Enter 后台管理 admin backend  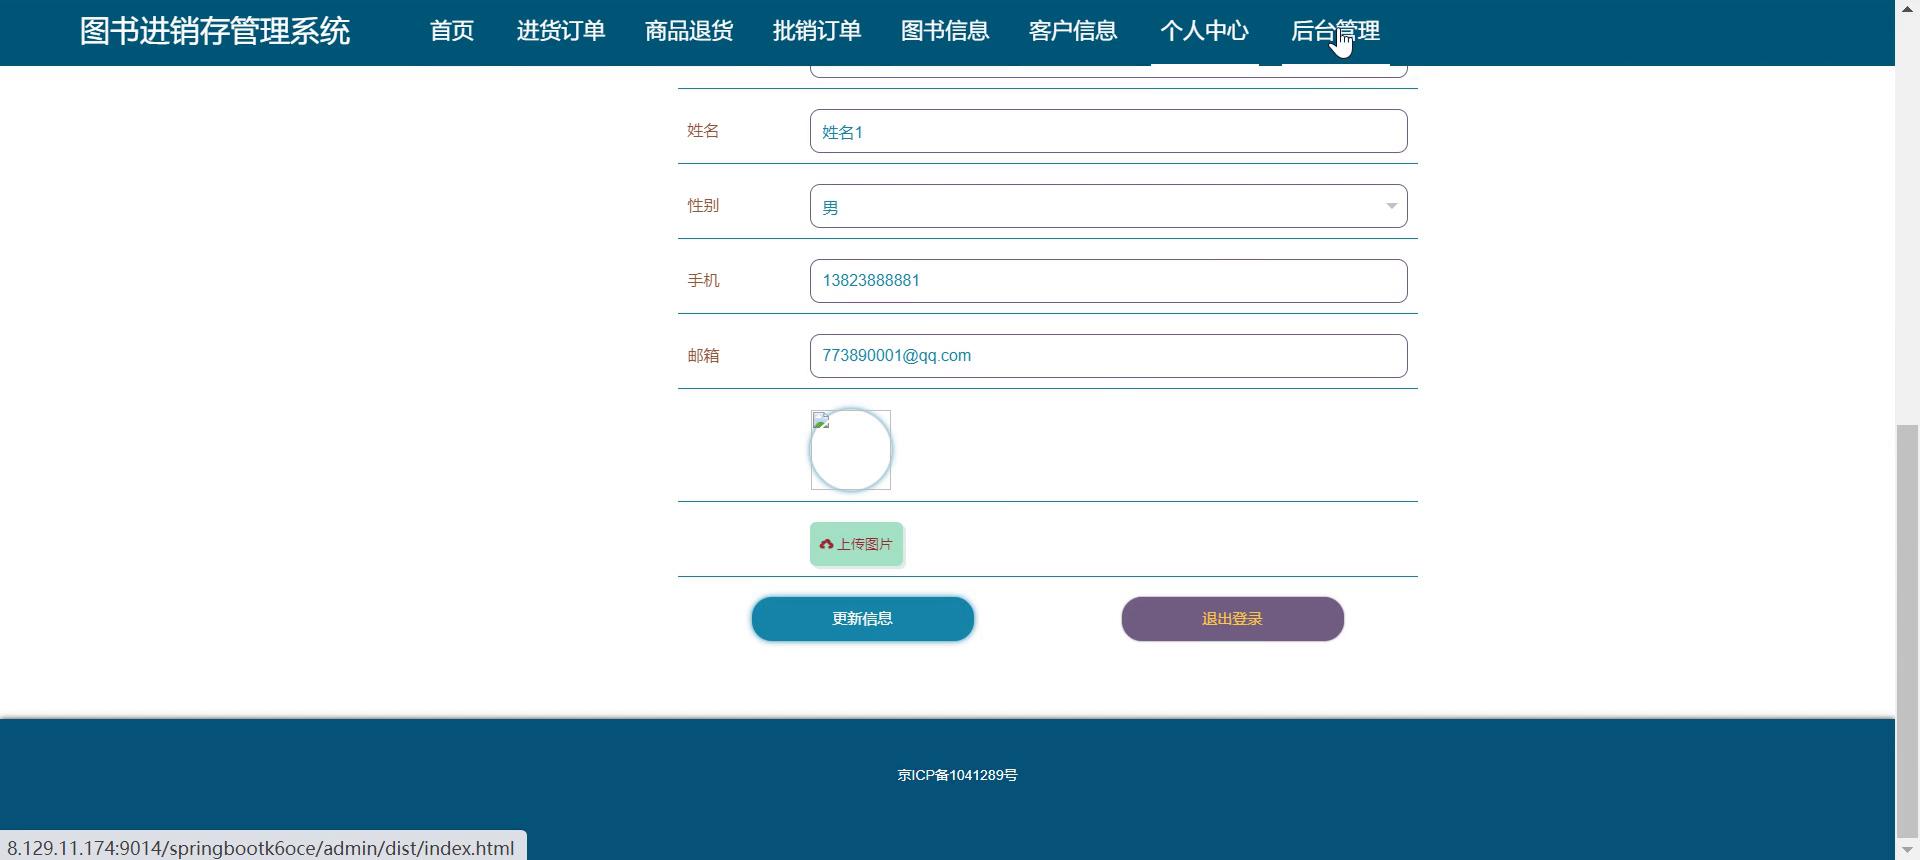click(x=1335, y=32)
